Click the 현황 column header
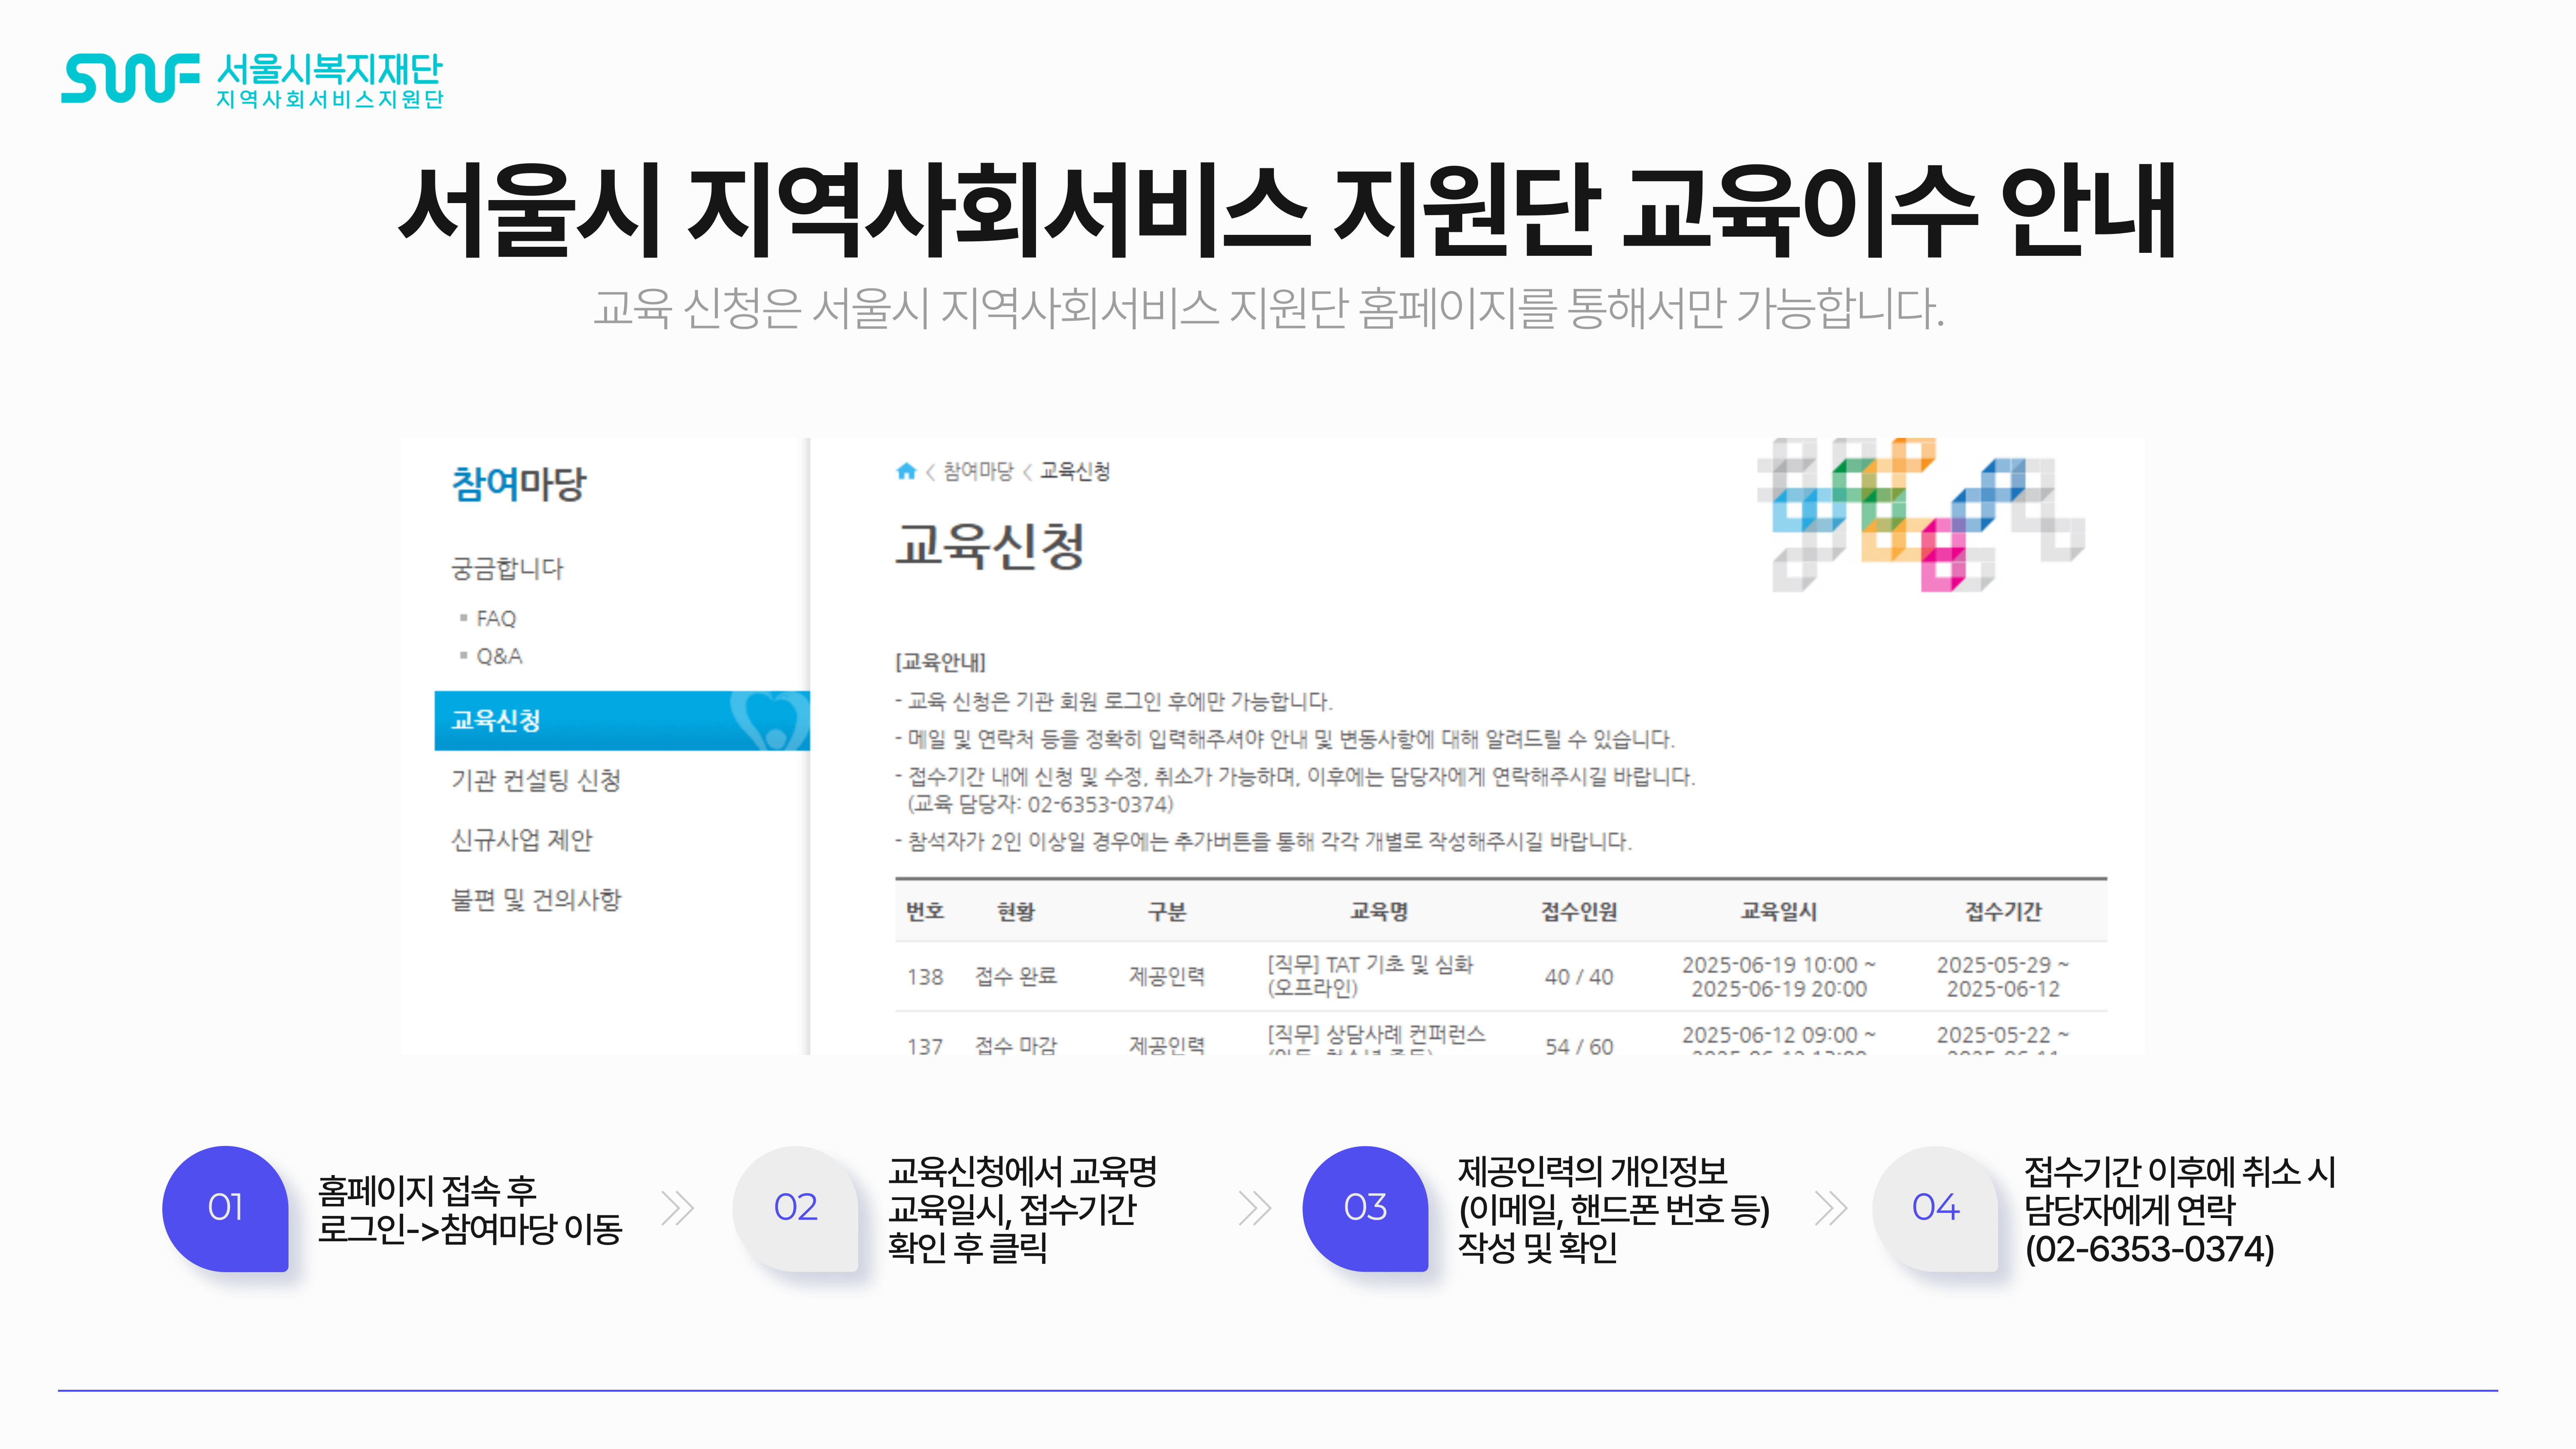2576x1449 pixels. 1016,911
